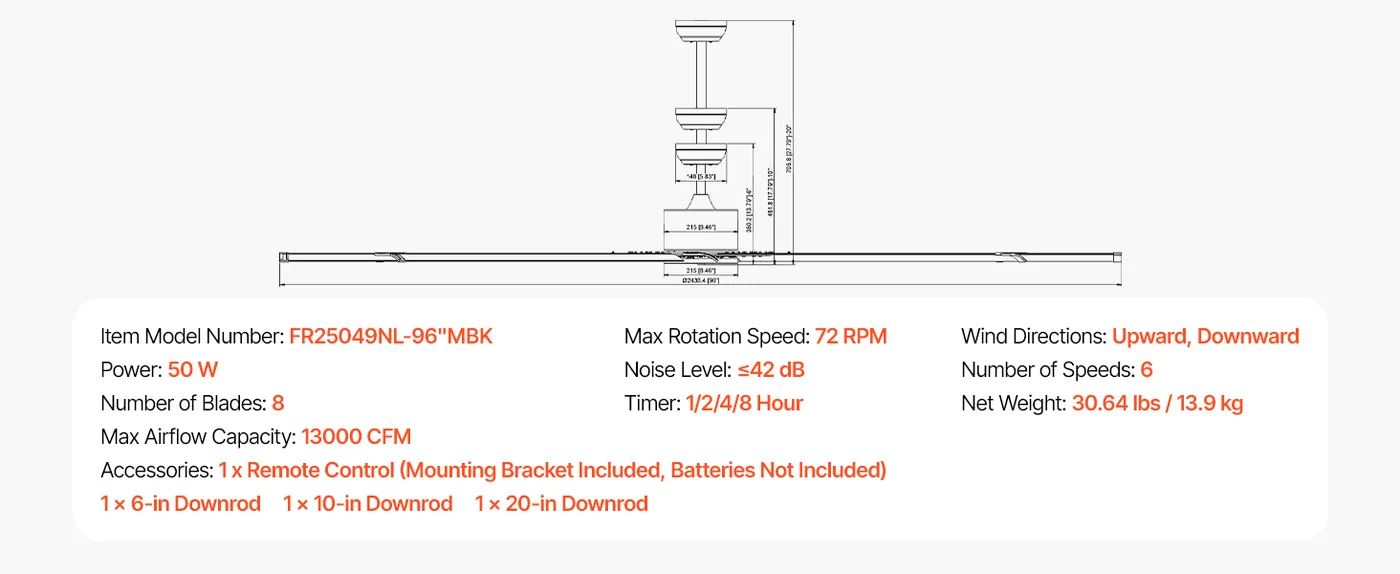
Task: Select Upward, Downward wind directions text
Action: [x=1205, y=336]
